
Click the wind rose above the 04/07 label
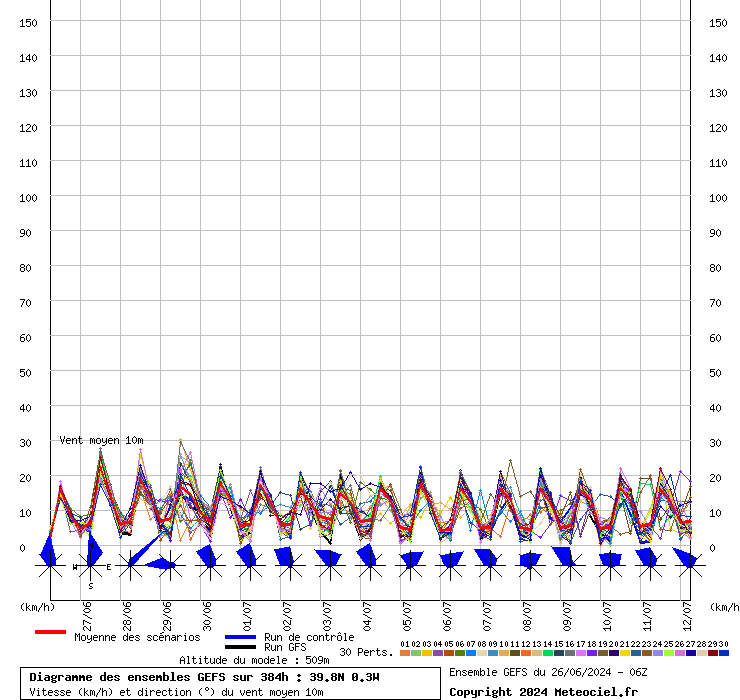(369, 565)
